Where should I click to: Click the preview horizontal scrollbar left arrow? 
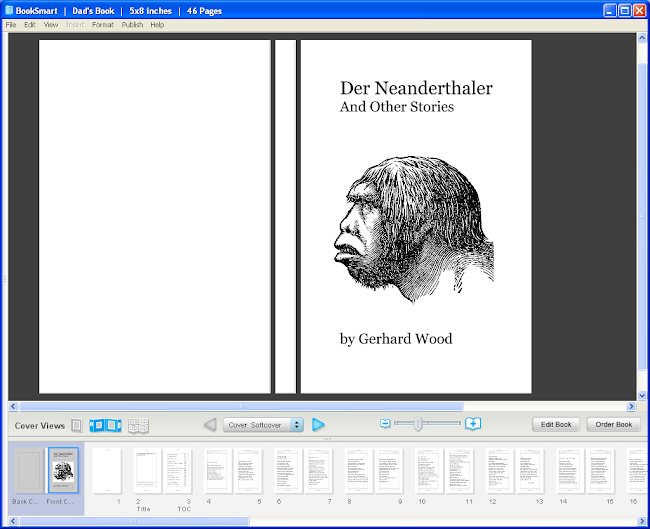[13, 406]
